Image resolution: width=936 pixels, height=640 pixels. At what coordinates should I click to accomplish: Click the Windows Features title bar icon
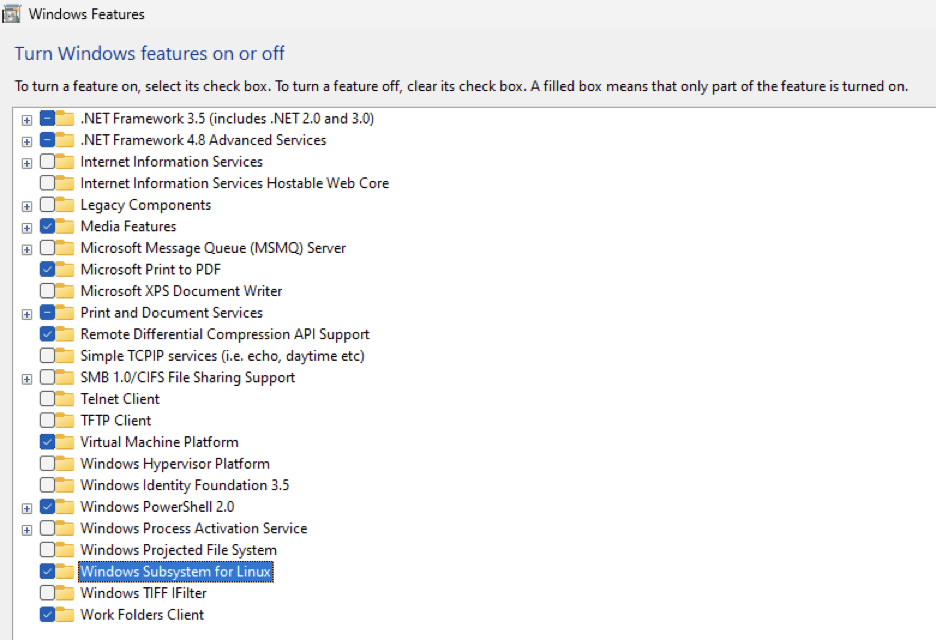pos(12,14)
